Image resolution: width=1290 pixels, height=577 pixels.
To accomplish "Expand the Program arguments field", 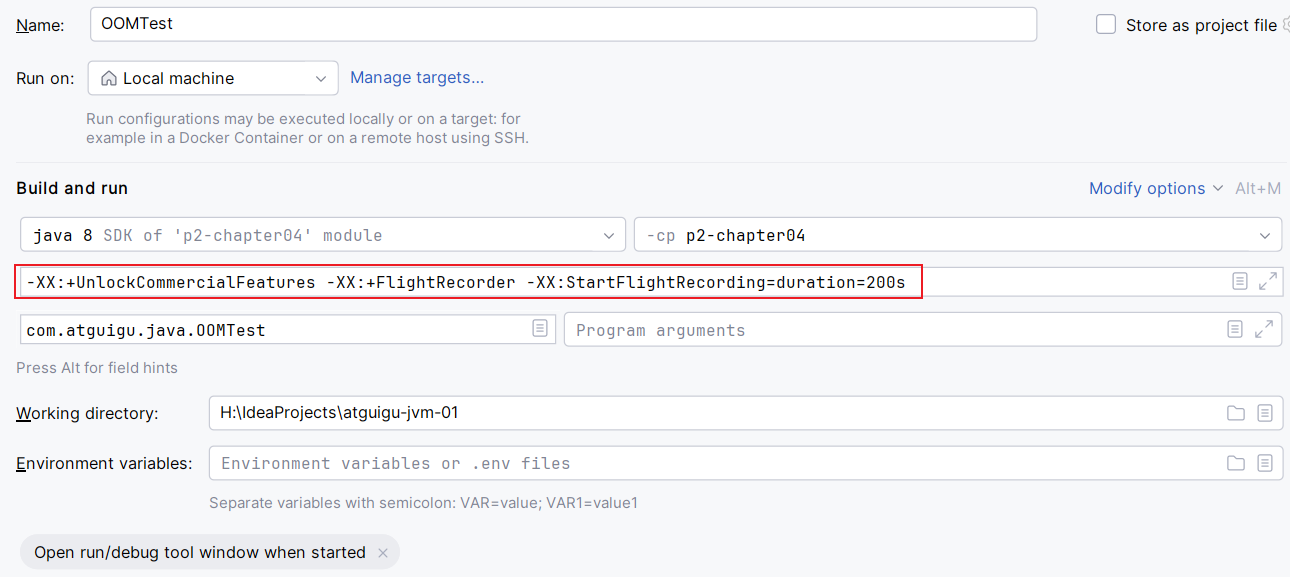I will 1264,329.
